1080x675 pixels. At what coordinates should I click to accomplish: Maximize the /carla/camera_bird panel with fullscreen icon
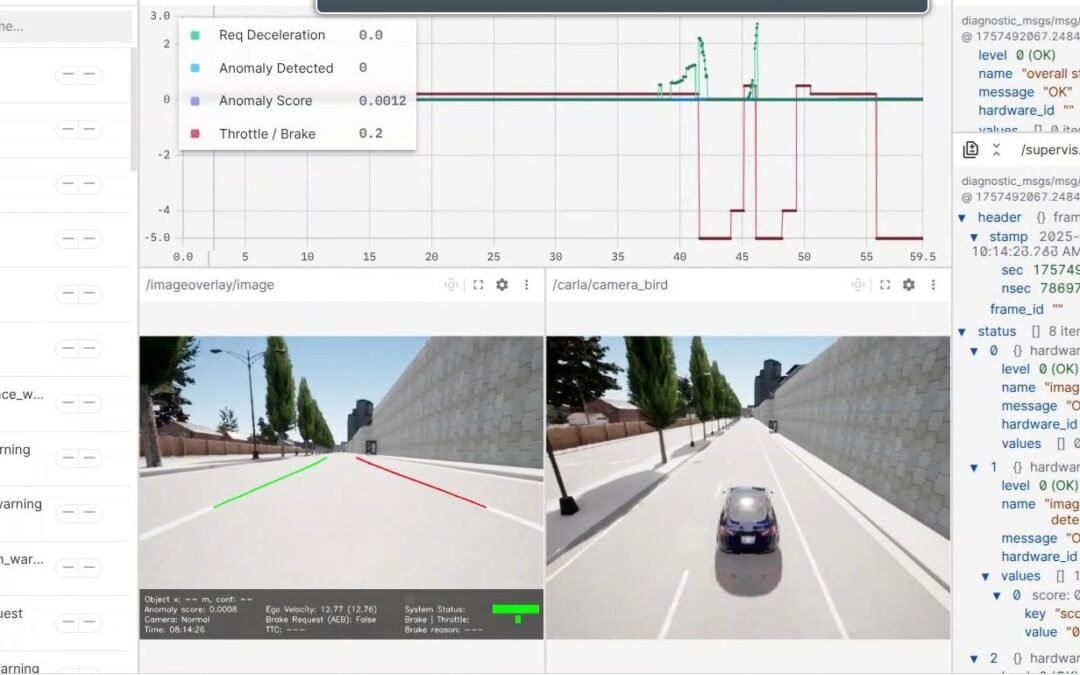(884, 285)
